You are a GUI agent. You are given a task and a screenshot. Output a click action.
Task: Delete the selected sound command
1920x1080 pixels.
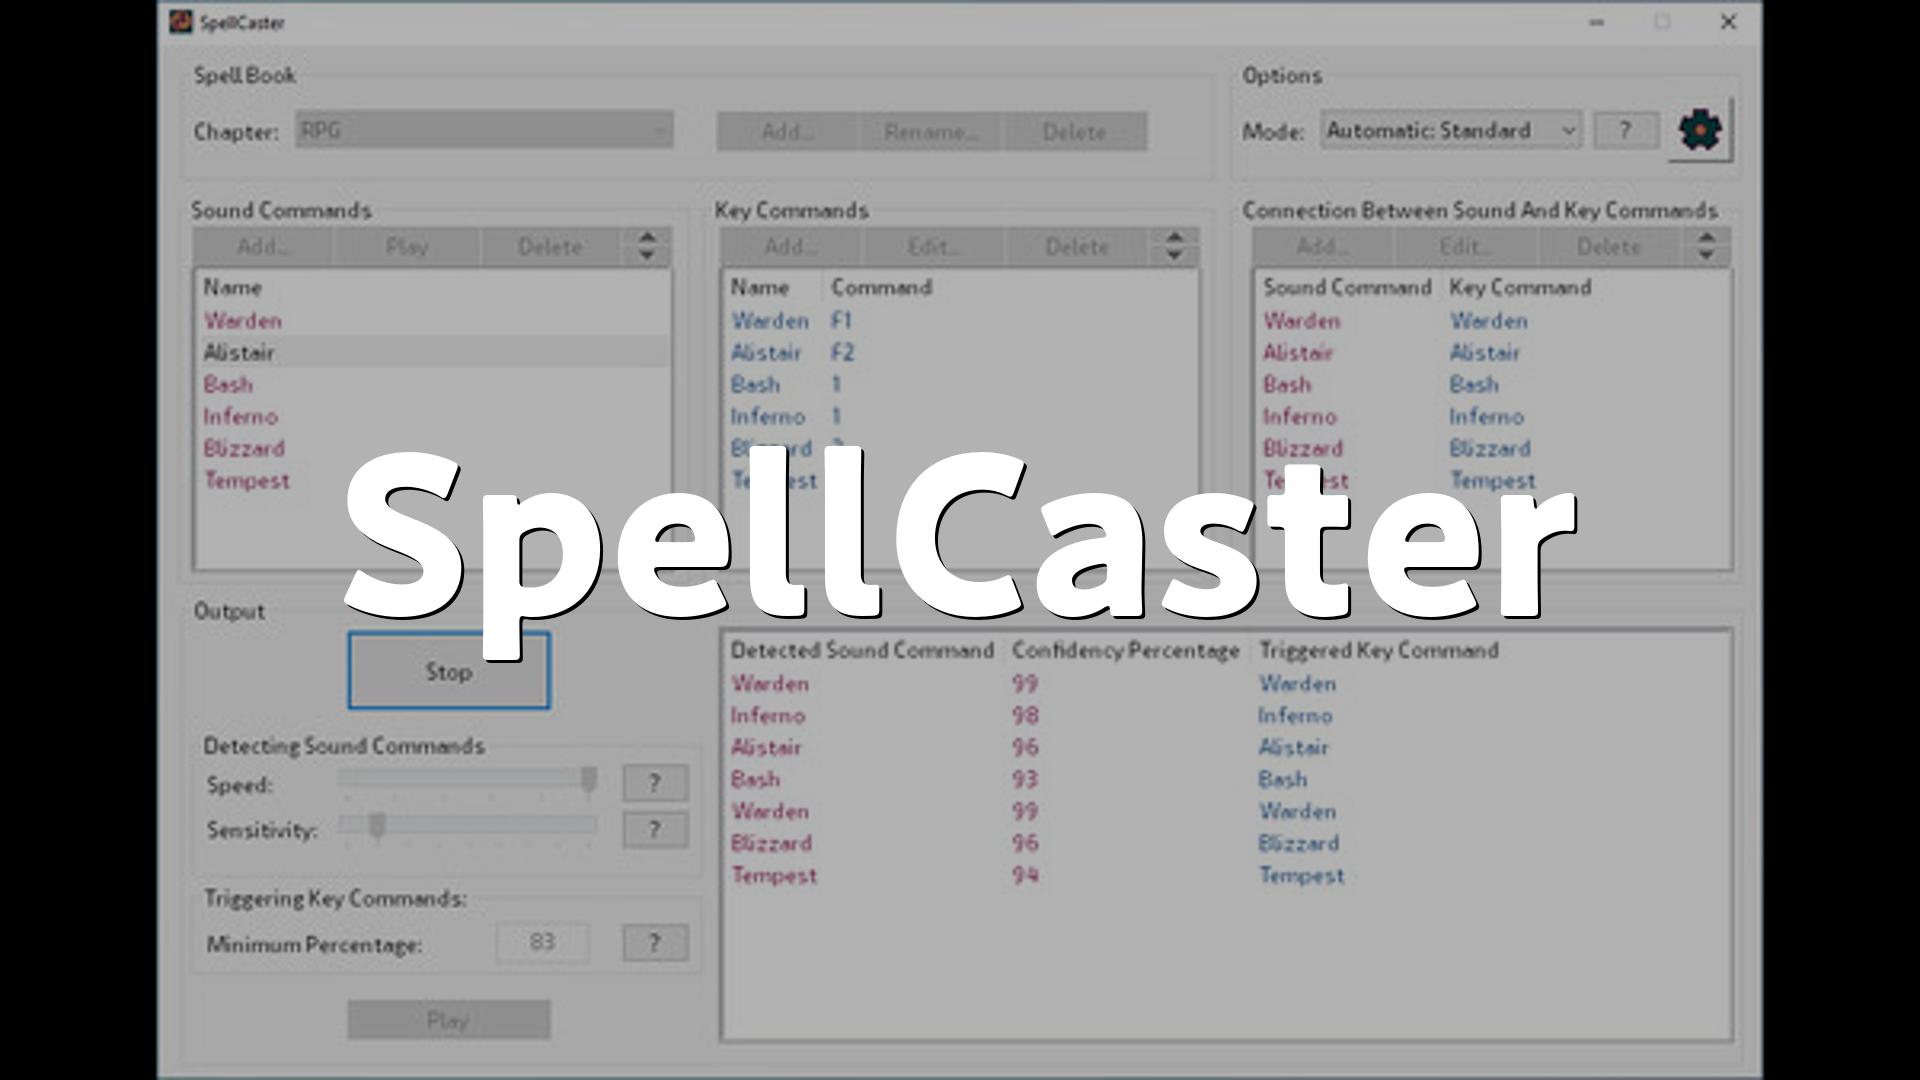pos(550,247)
